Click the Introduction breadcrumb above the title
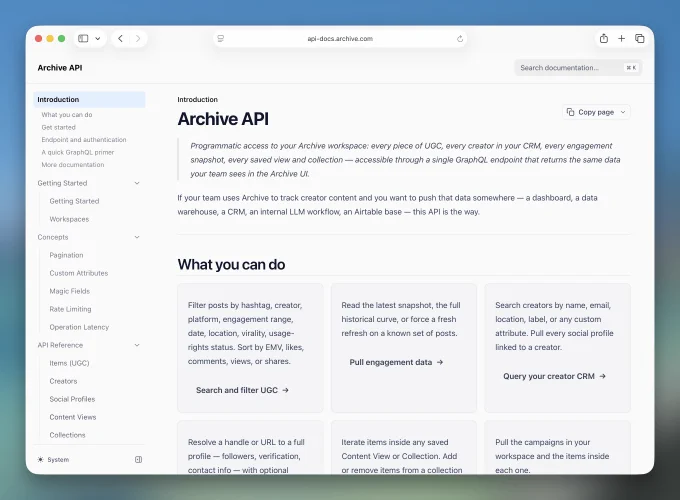Screen dimensions: 680x500 (197, 99)
